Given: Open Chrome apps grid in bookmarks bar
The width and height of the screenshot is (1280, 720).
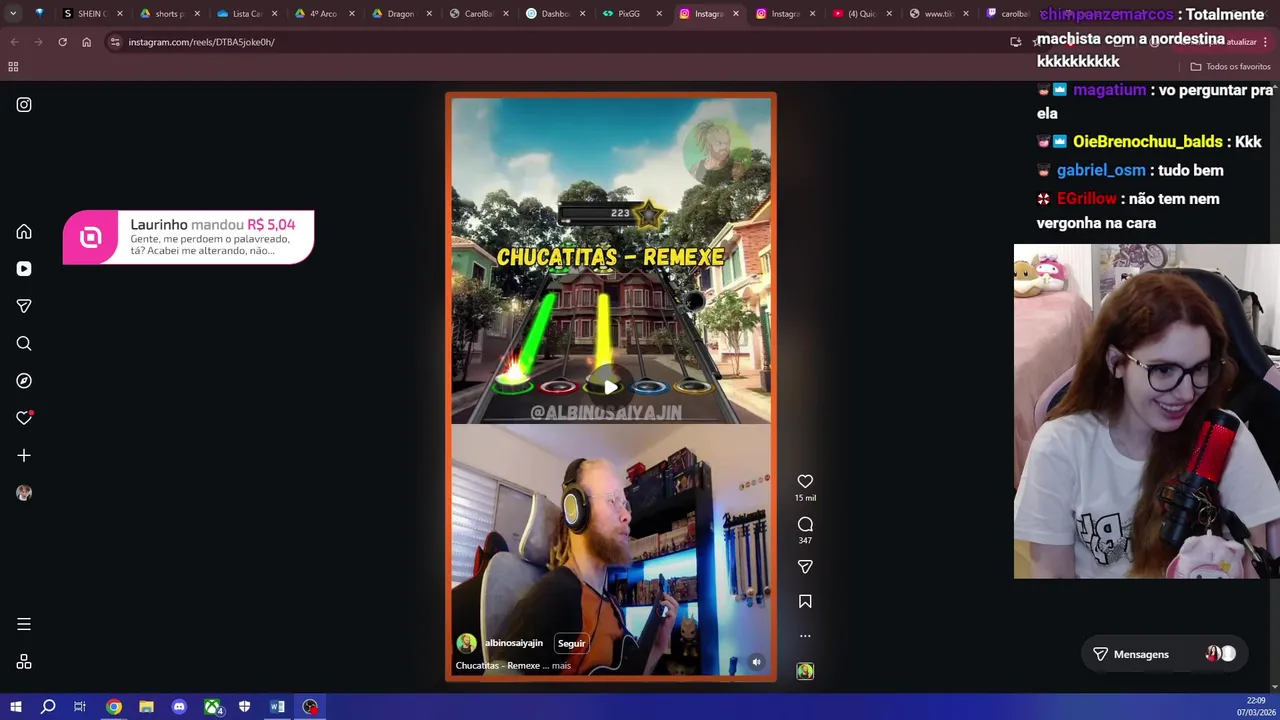Looking at the screenshot, I should 13,67.
